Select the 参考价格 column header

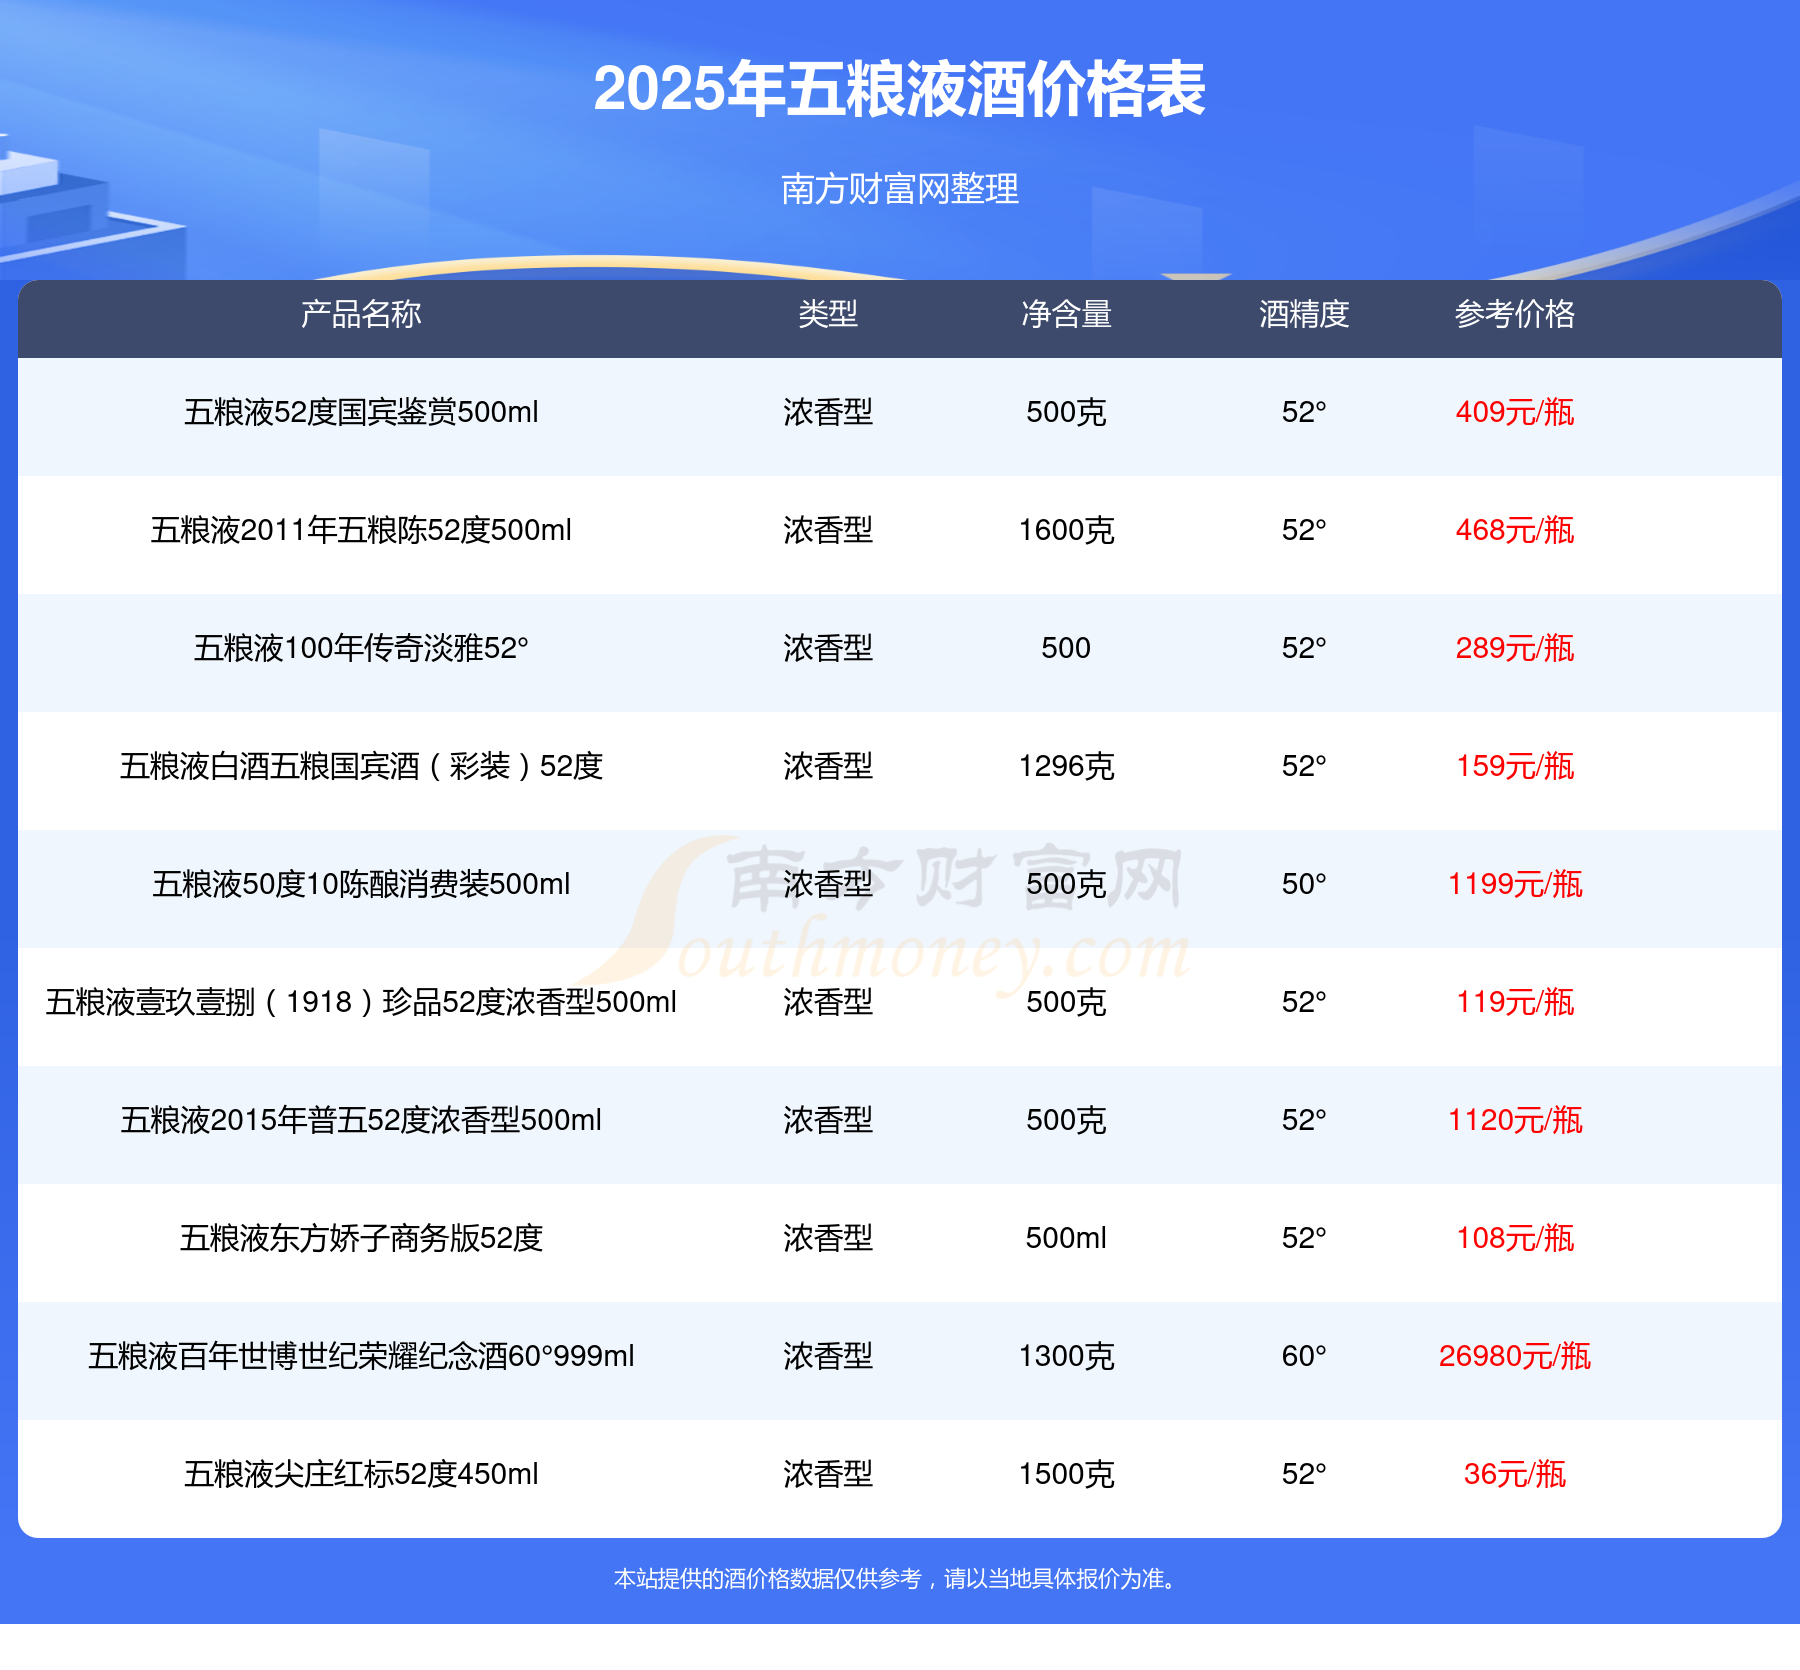pos(1515,314)
